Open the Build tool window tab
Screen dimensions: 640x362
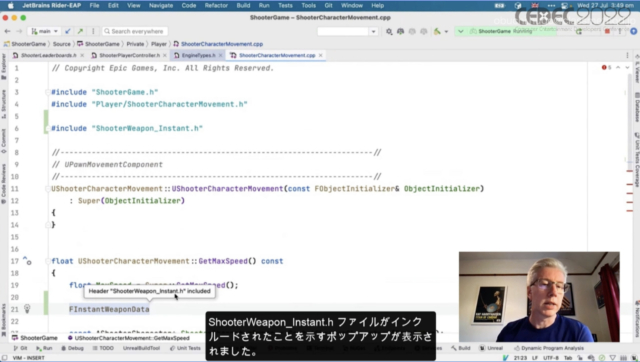point(460,348)
